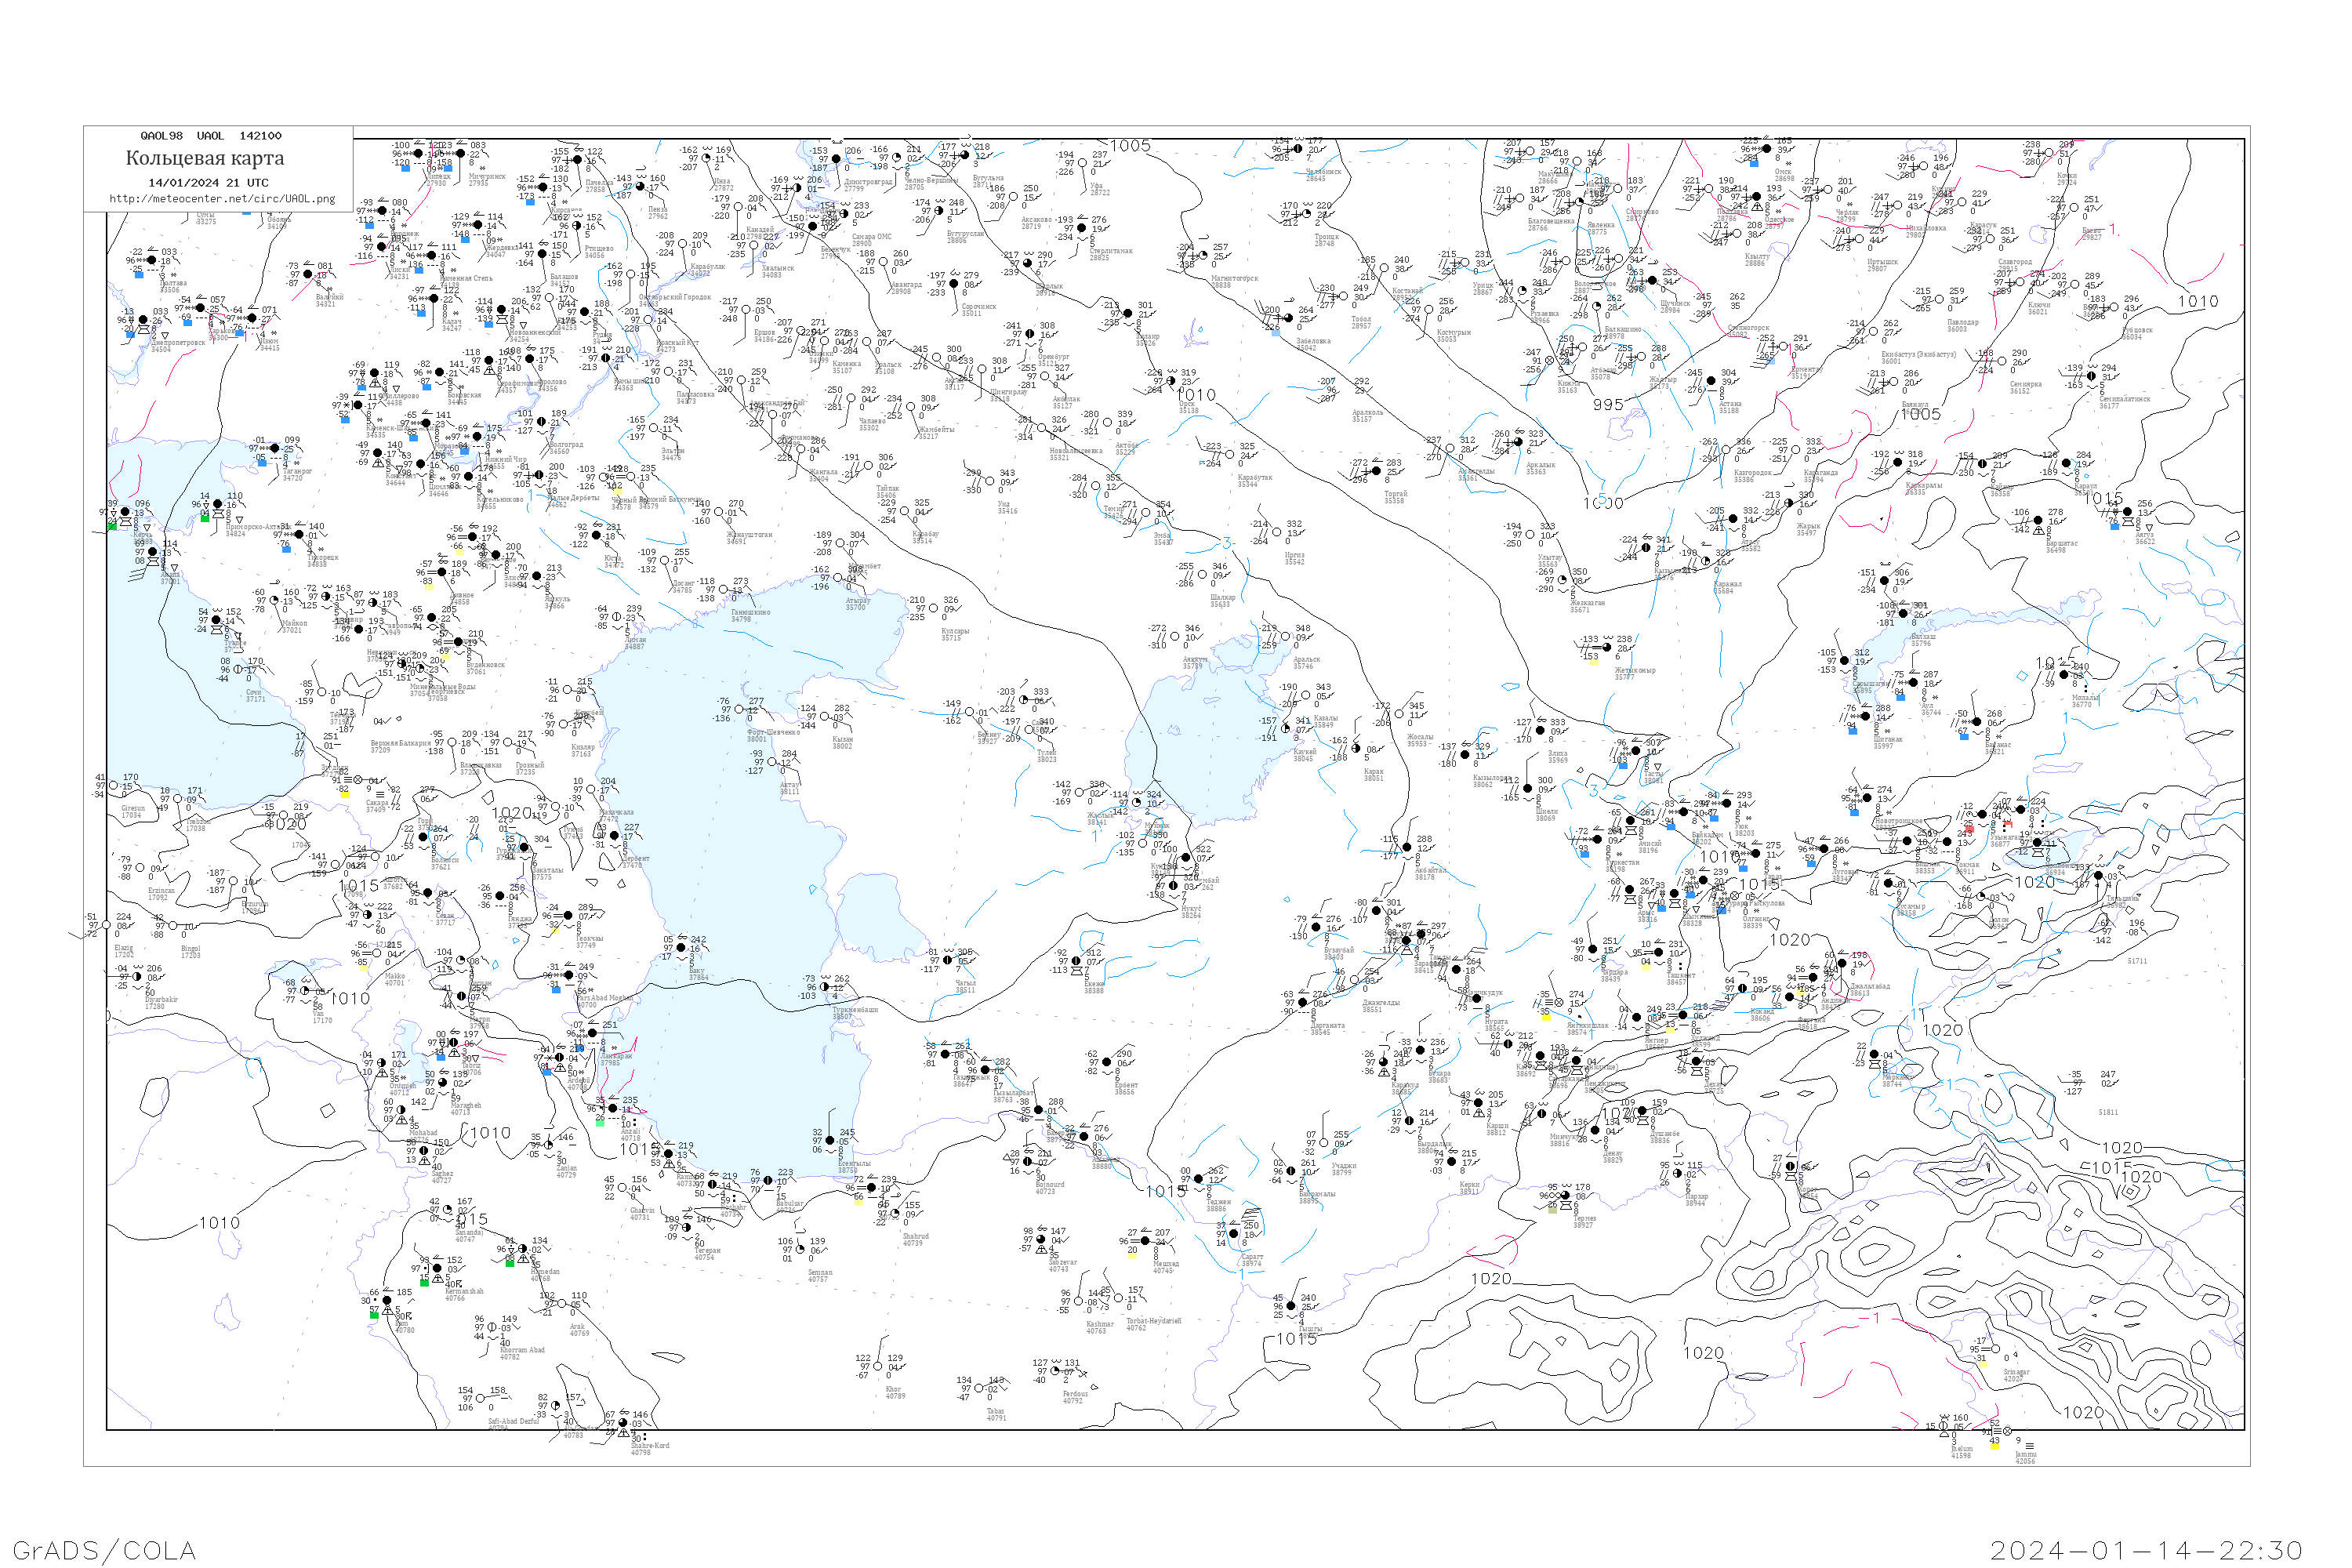Click the blue square below Днепропетровск station data
Viewport: 2352px width, 1568px height.
click(x=131, y=334)
